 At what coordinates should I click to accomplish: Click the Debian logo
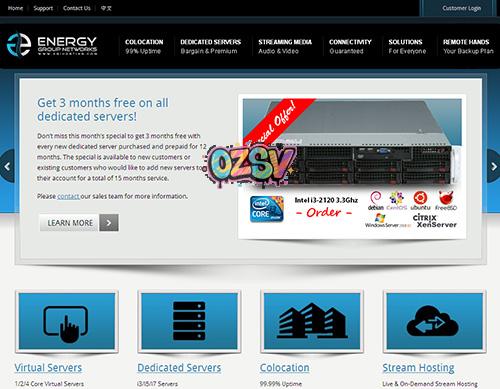click(376, 201)
